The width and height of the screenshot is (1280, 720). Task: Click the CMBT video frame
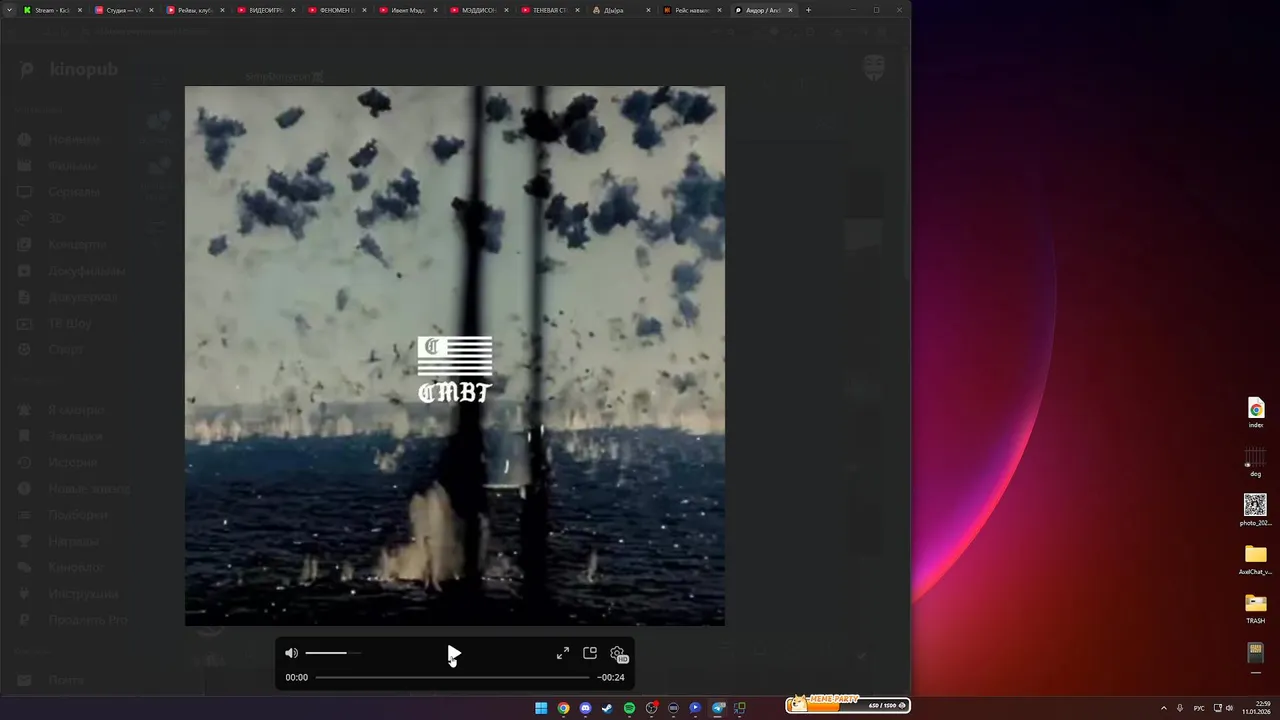coord(455,356)
